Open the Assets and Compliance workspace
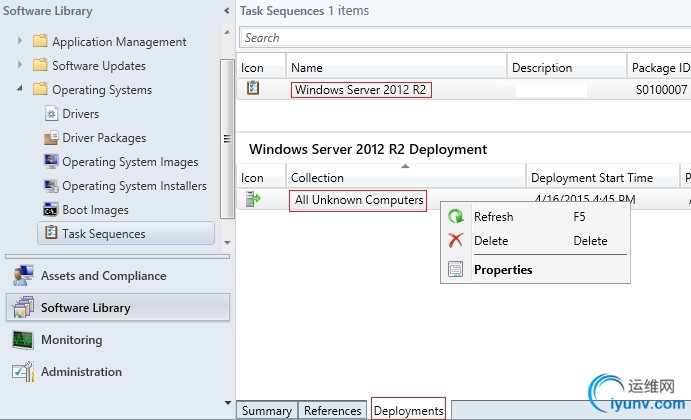Screen dimensions: 691x420 (x=118, y=275)
